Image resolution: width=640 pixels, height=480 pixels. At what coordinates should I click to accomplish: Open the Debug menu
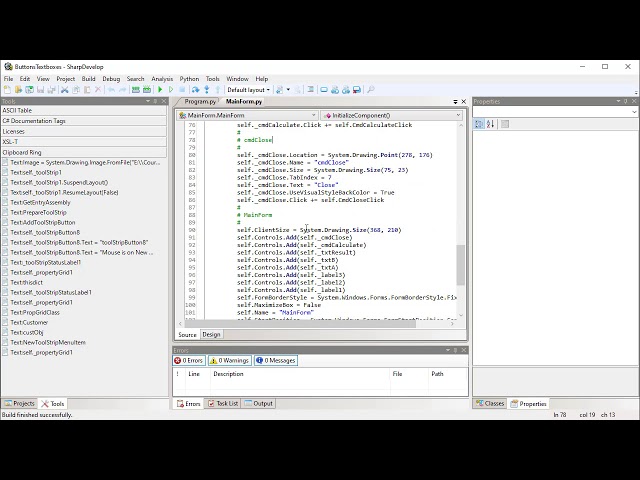(111, 79)
